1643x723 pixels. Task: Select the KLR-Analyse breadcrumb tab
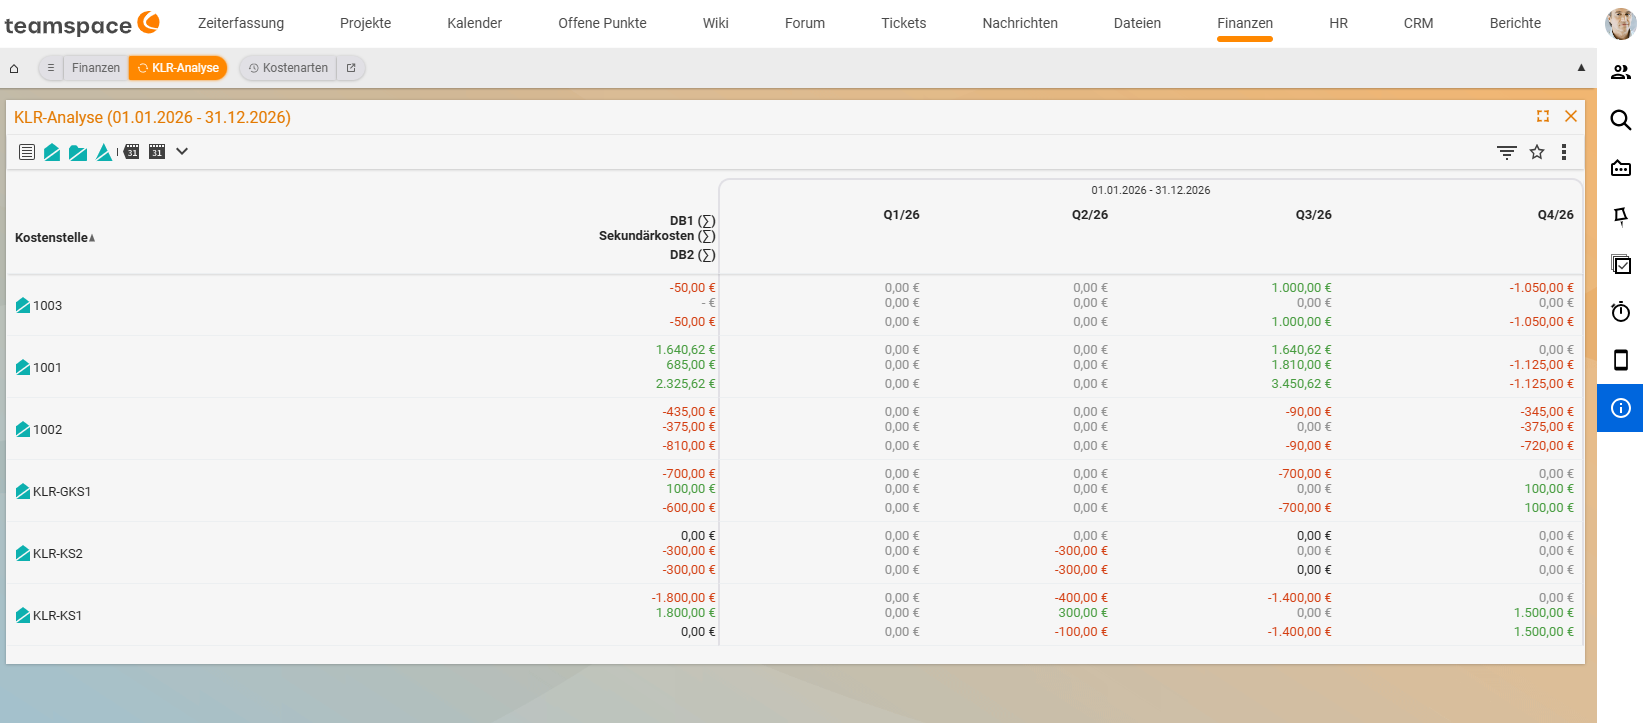pyautogui.click(x=178, y=68)
